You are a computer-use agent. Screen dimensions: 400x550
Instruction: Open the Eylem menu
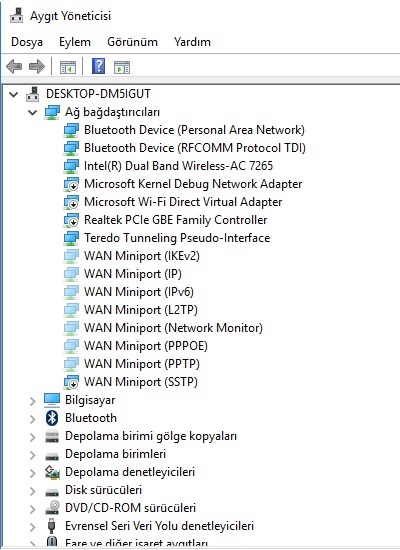(x=75, y=42)
